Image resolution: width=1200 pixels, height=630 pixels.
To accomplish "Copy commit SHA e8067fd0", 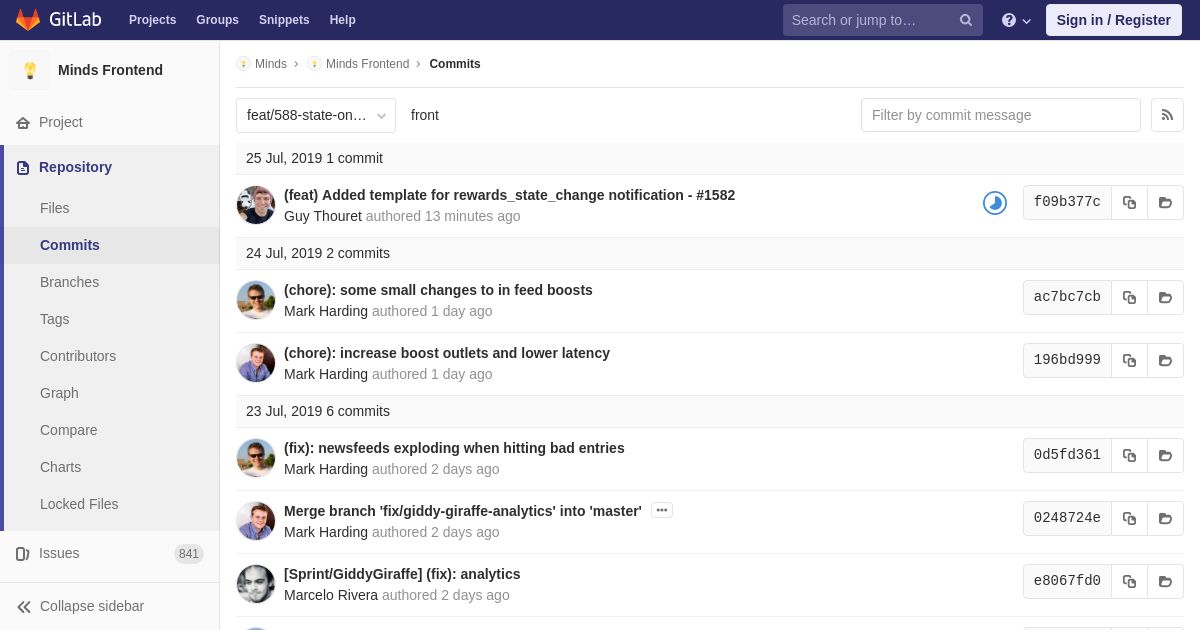I will click(x=1129, y=581).
